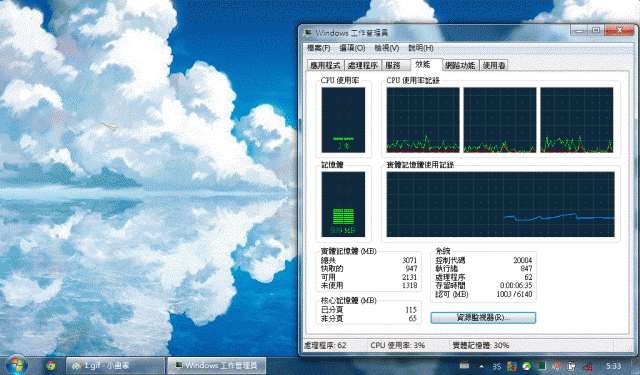Click the 執行緒 value 847

coord(526,268)
